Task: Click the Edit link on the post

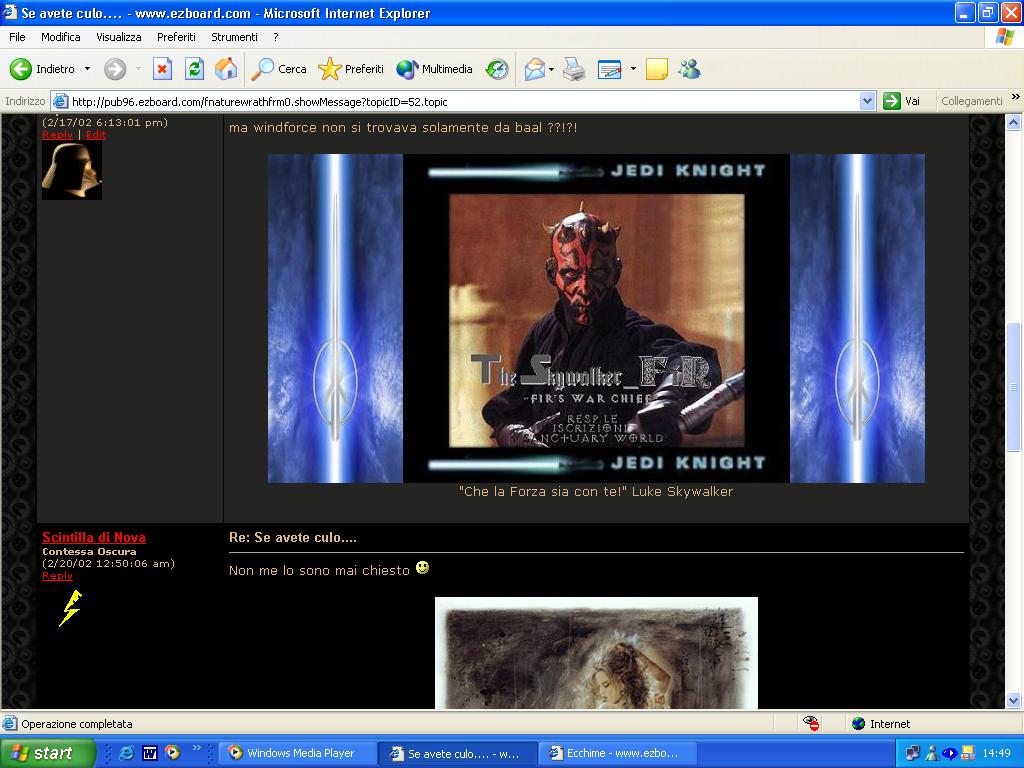Action: [95, 135]
